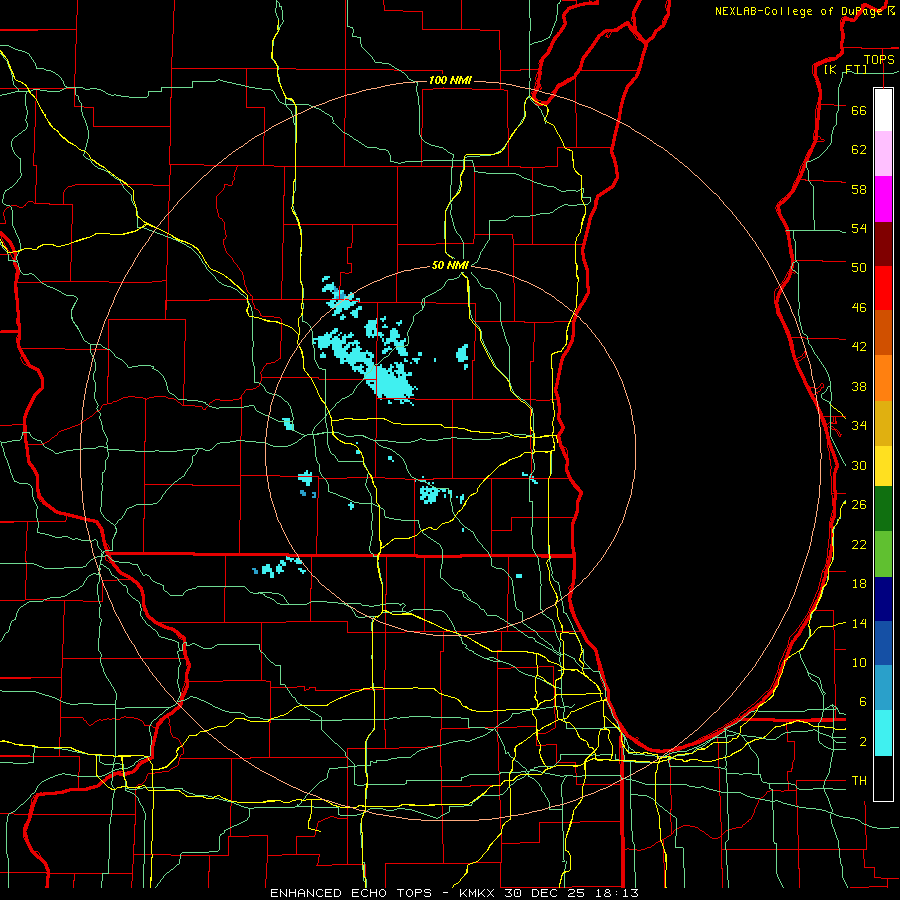Click the legend value 10
Screen dimensions: 900x900
[x=859, y=663]
